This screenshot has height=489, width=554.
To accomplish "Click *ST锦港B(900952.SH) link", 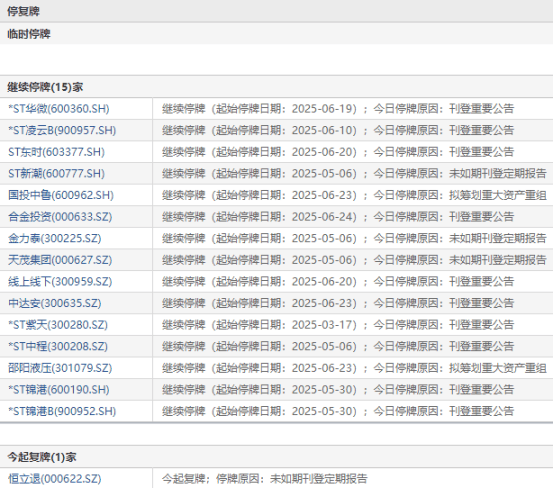I will tap(62, 411).
